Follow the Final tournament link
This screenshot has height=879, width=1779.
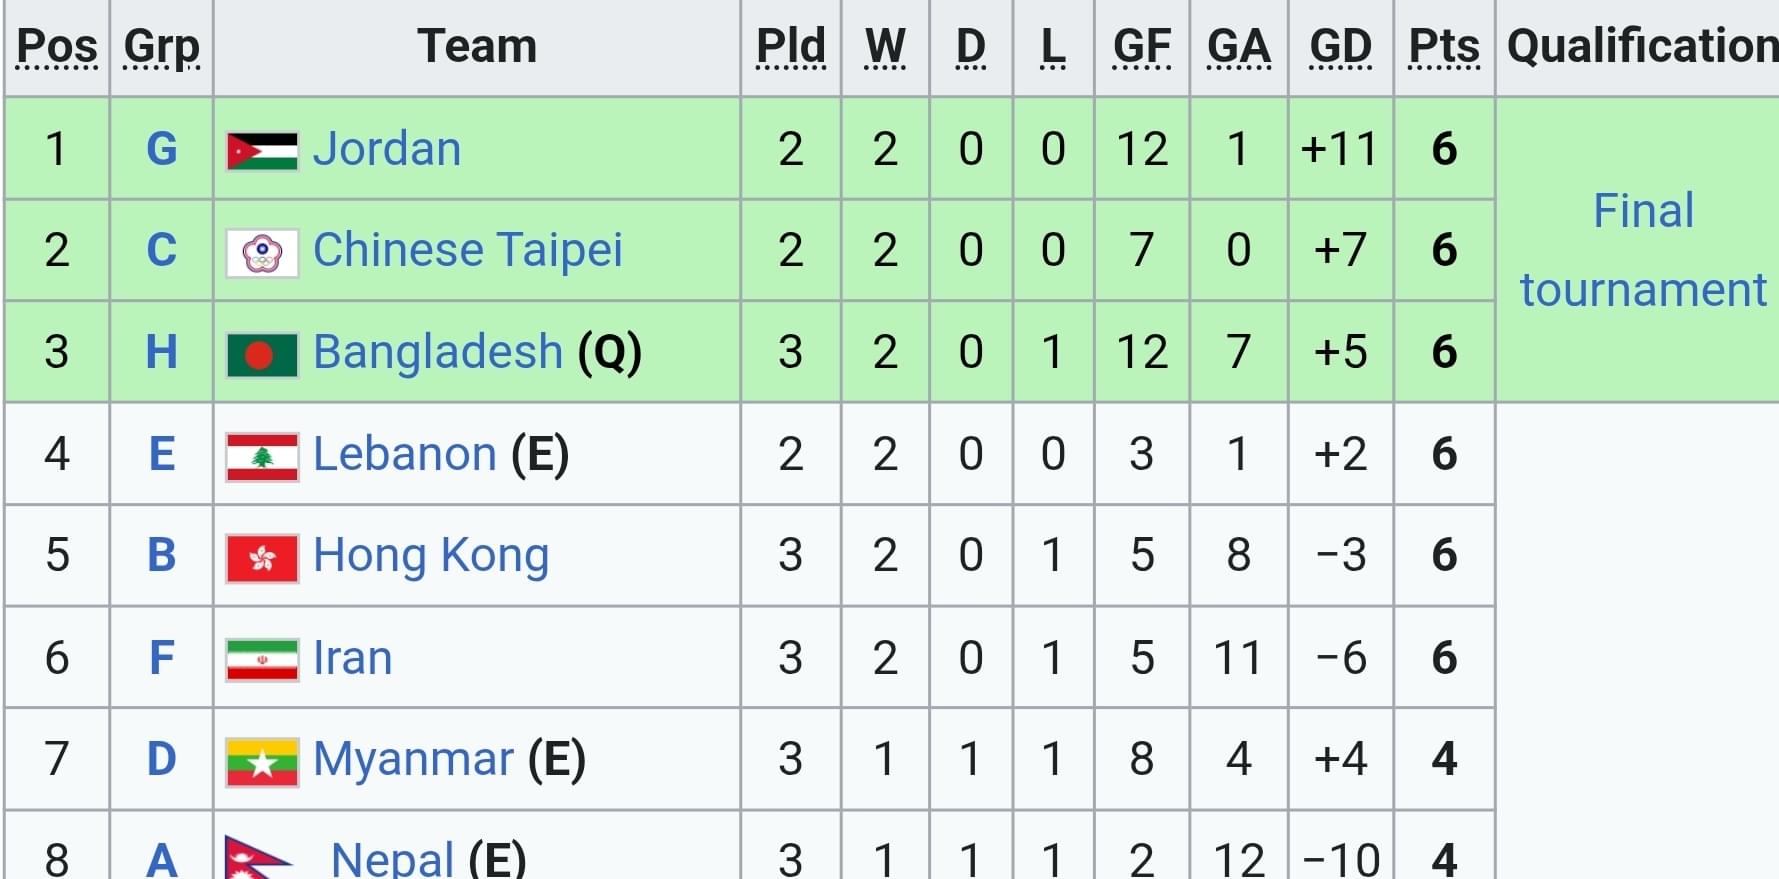point(1643,250)
